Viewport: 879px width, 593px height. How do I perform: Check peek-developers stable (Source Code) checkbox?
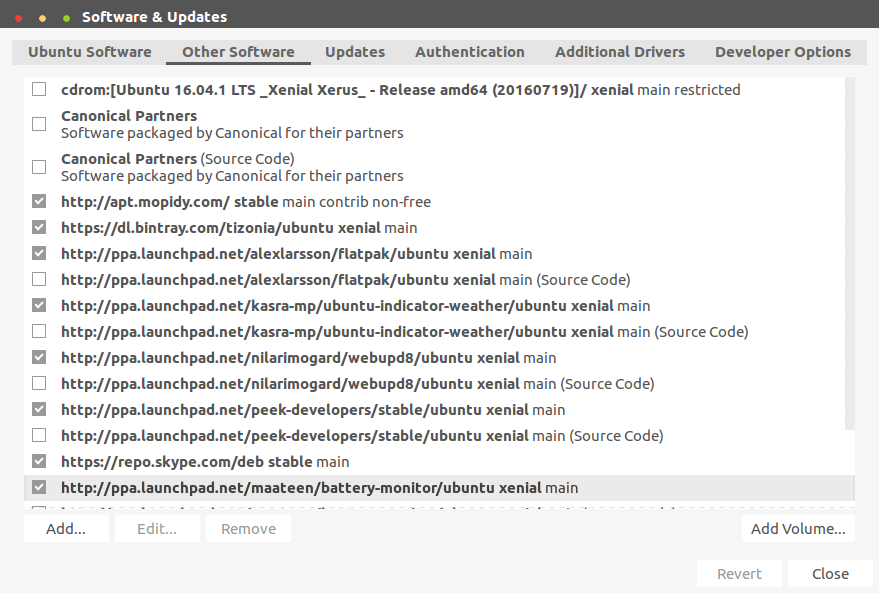tap(39, 436)
